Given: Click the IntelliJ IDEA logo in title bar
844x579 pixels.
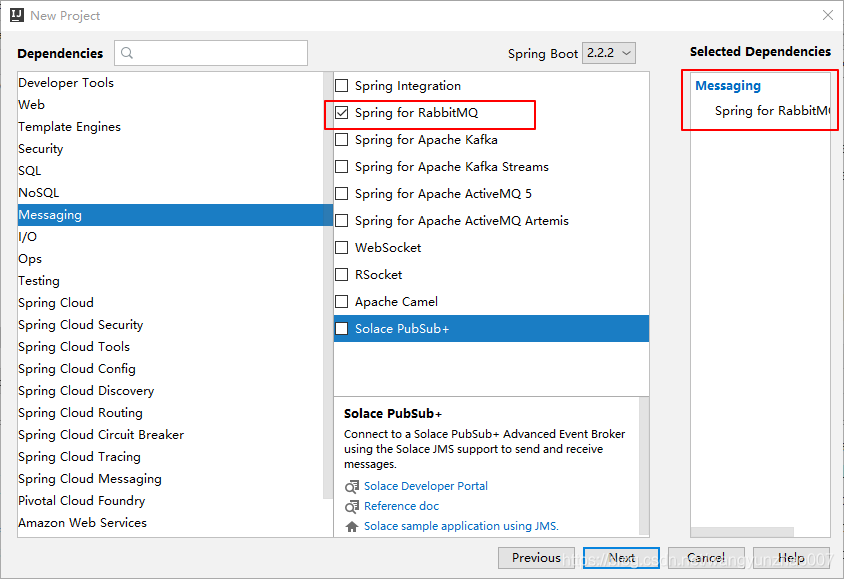Looking at the screenshot, I should pos(17,15).
